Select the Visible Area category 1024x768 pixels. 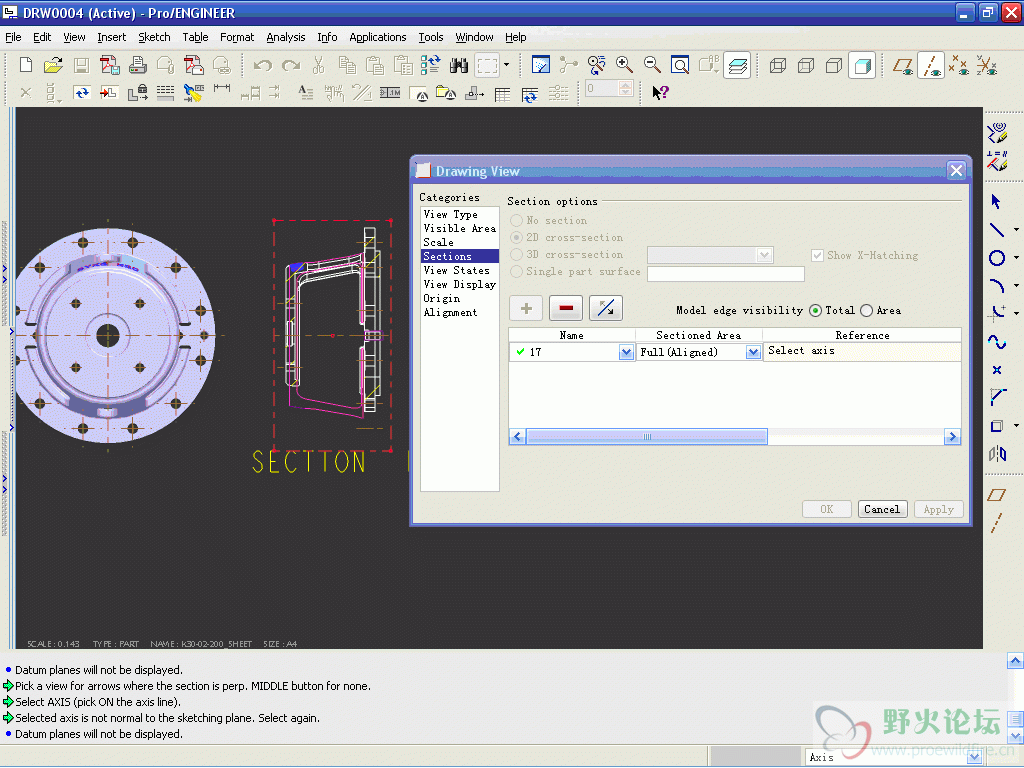click(x=460, y=229)
